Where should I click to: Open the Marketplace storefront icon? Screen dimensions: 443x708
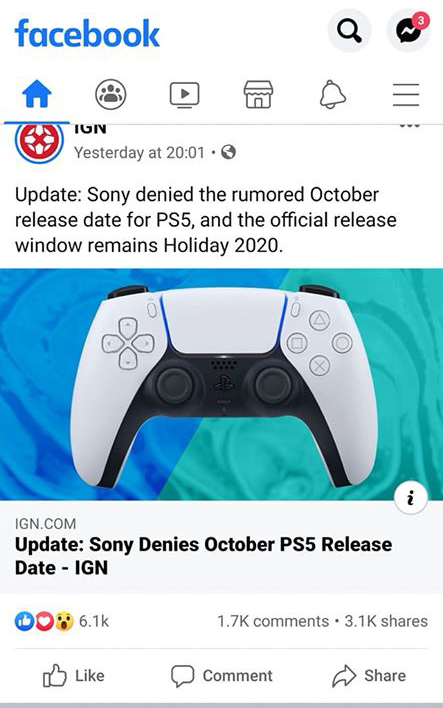(258, 95)
